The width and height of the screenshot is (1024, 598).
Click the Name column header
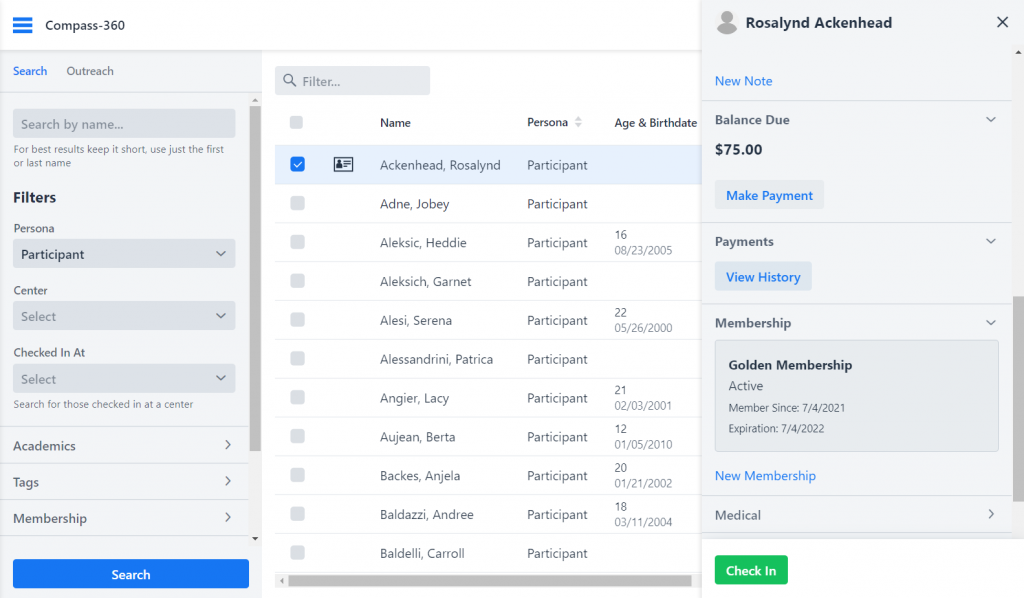pyautogui.click(x=395, y=123)
